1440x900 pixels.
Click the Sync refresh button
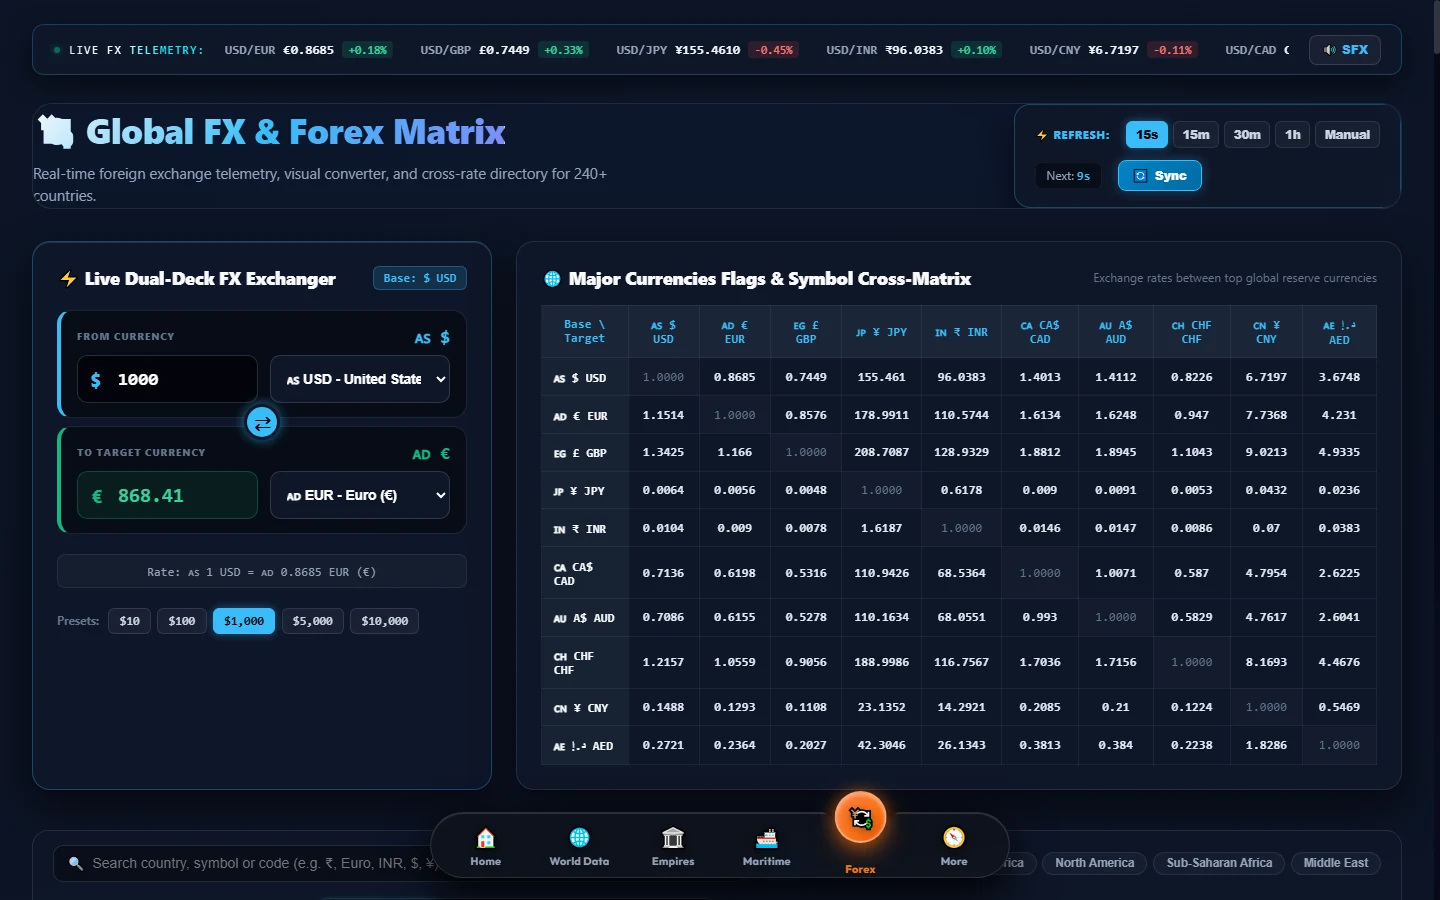[1160, 176]
